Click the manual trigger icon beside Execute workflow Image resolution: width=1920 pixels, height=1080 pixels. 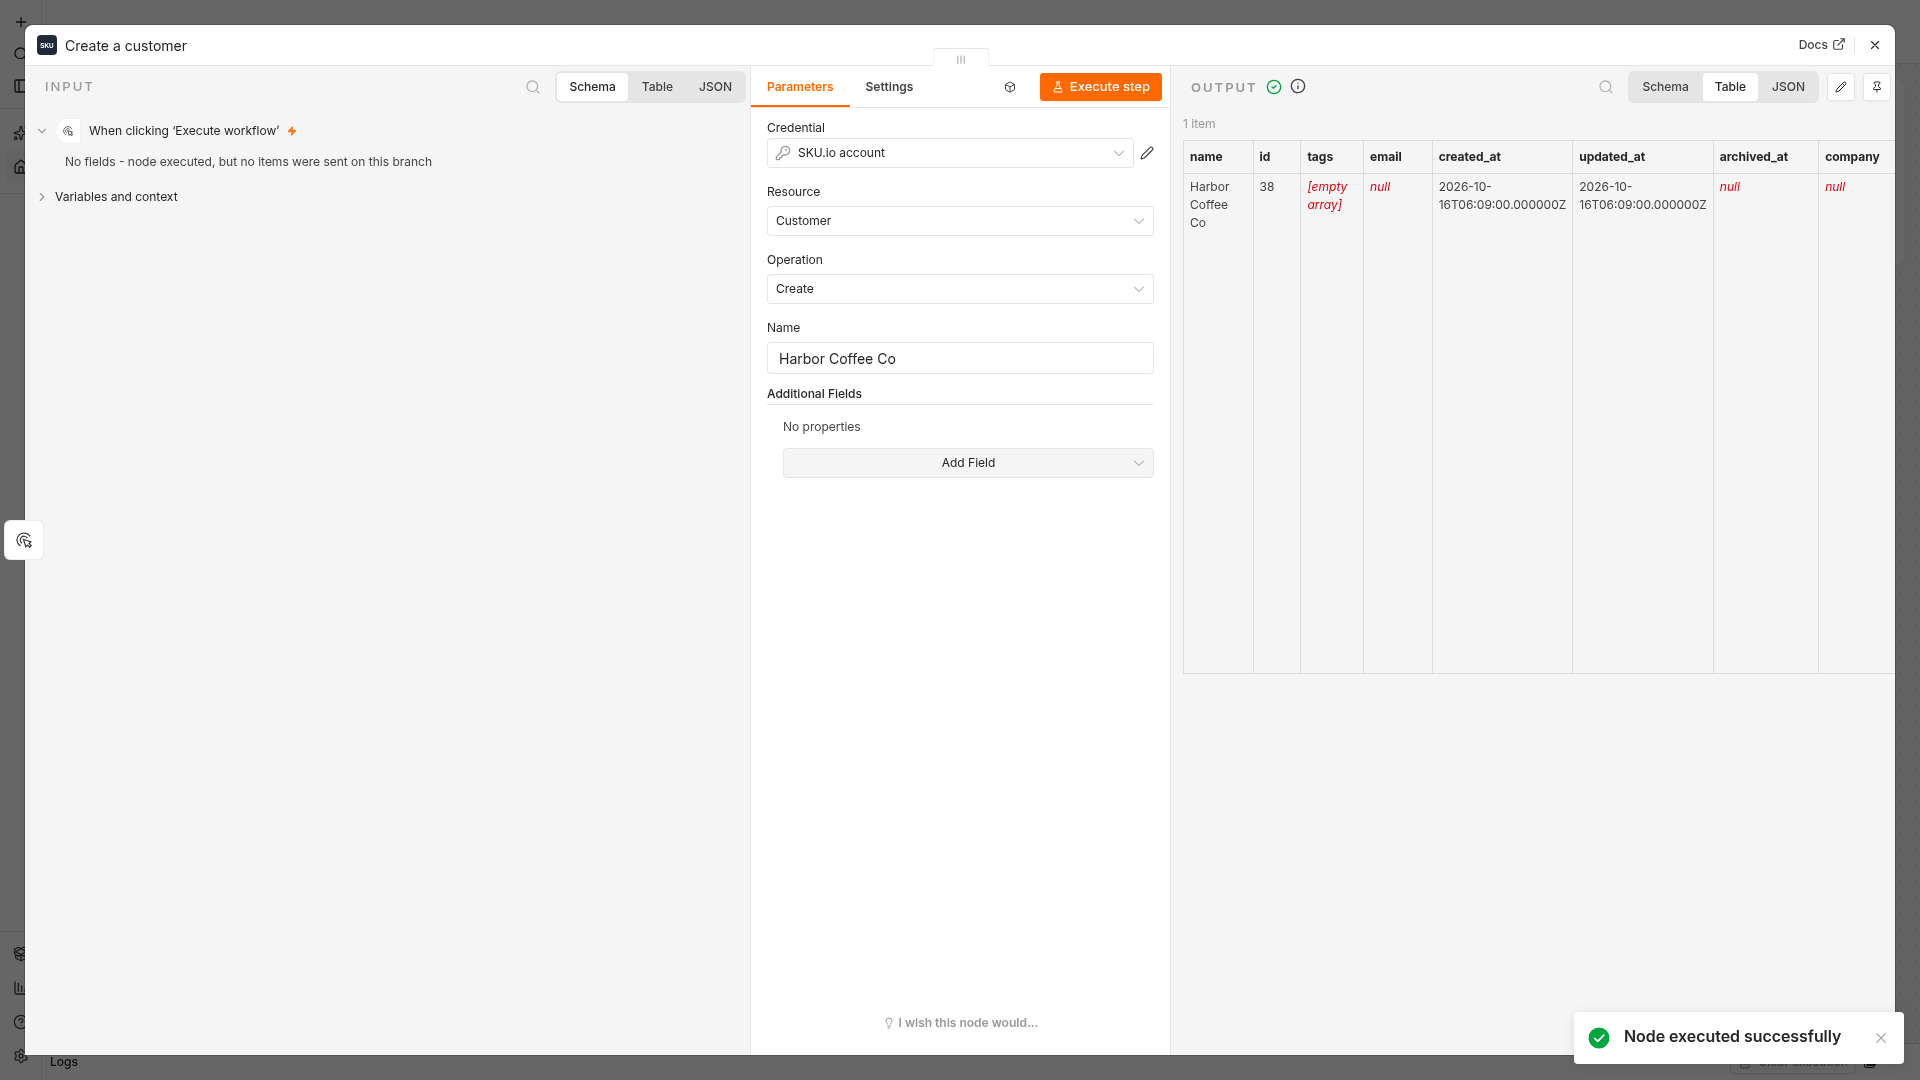pyautogui.click(x=68, y=131)
